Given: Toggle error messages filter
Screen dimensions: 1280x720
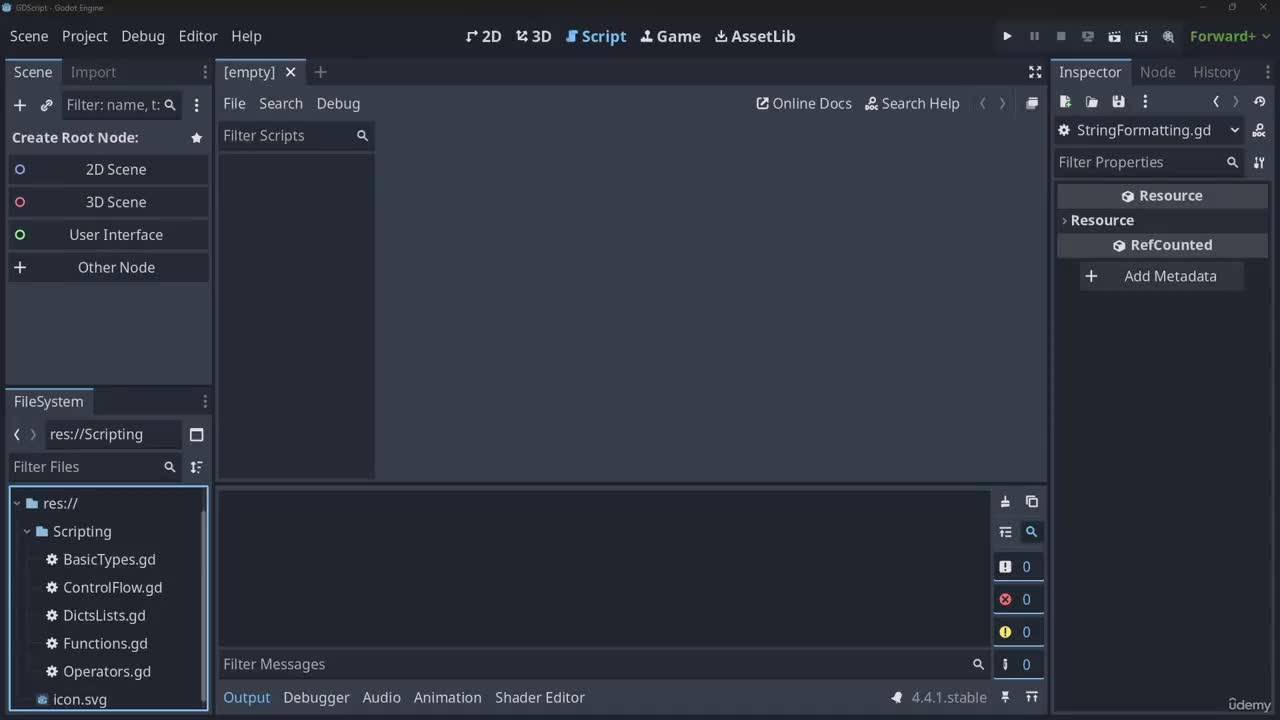Looking at the screenshot, I should click(1018, 599).
